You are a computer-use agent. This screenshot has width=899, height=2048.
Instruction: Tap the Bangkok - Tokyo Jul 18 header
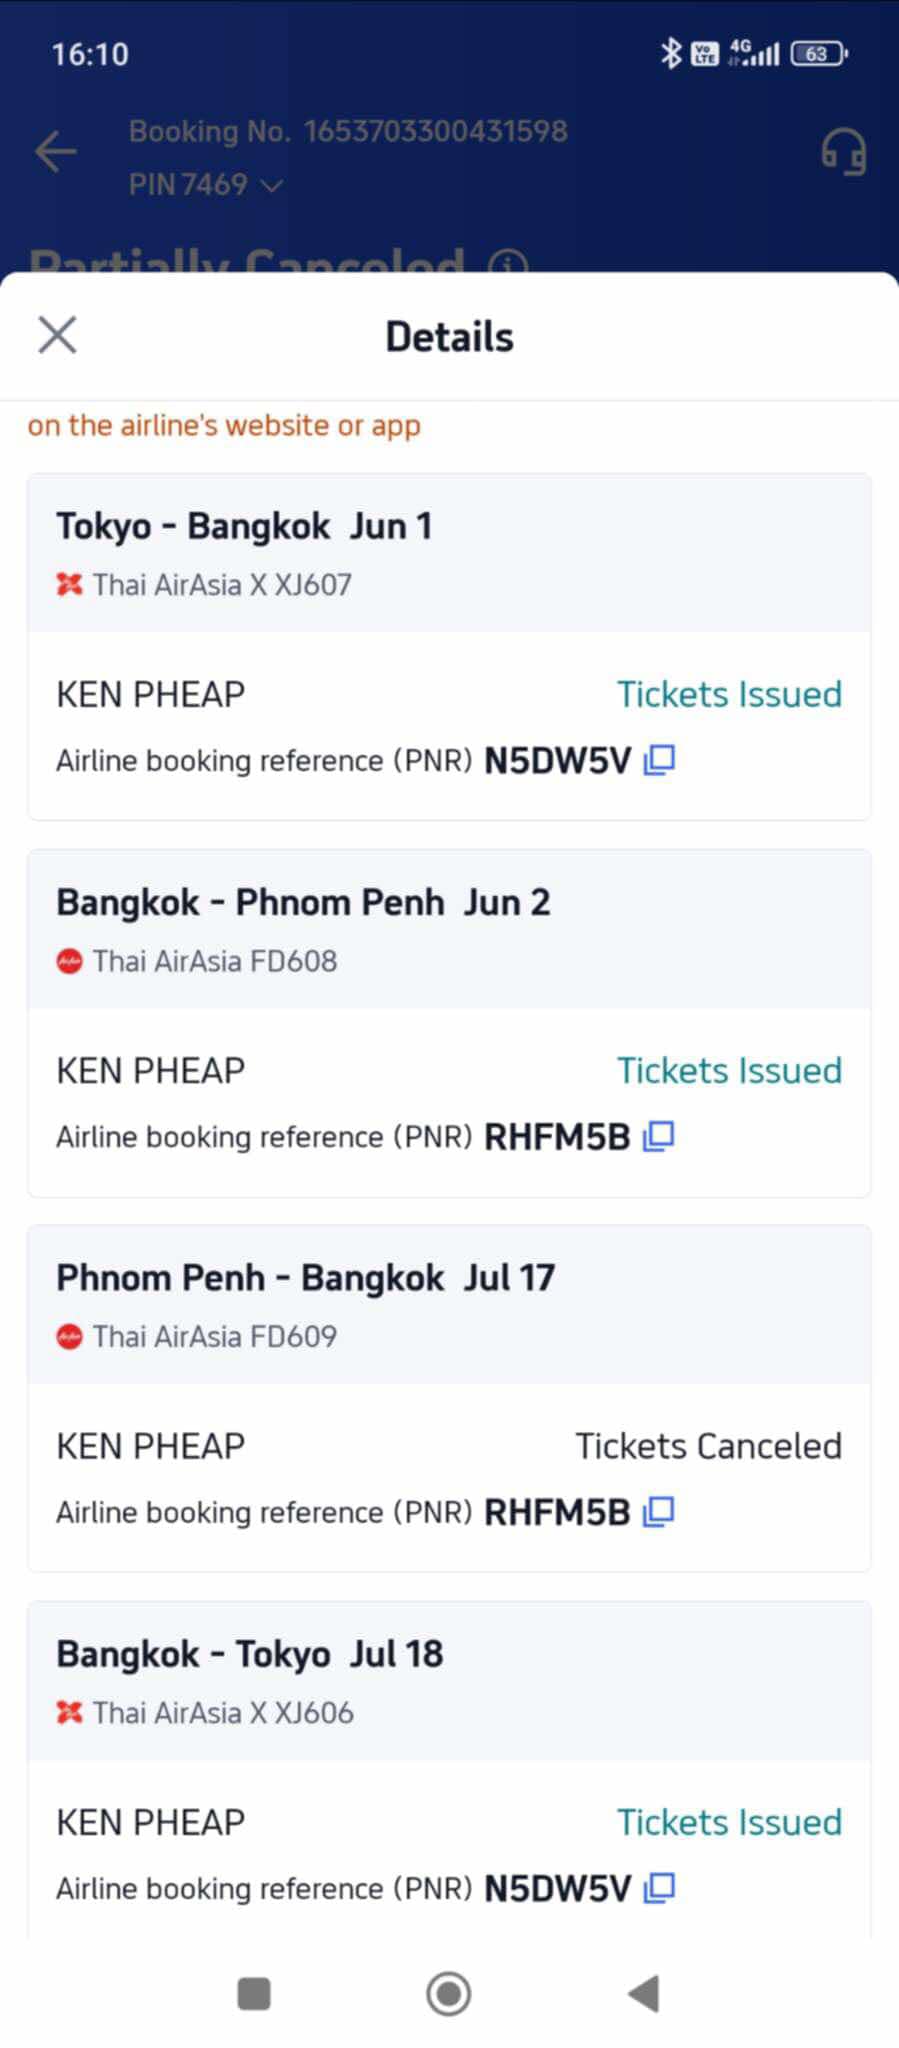pos(449,1680)
